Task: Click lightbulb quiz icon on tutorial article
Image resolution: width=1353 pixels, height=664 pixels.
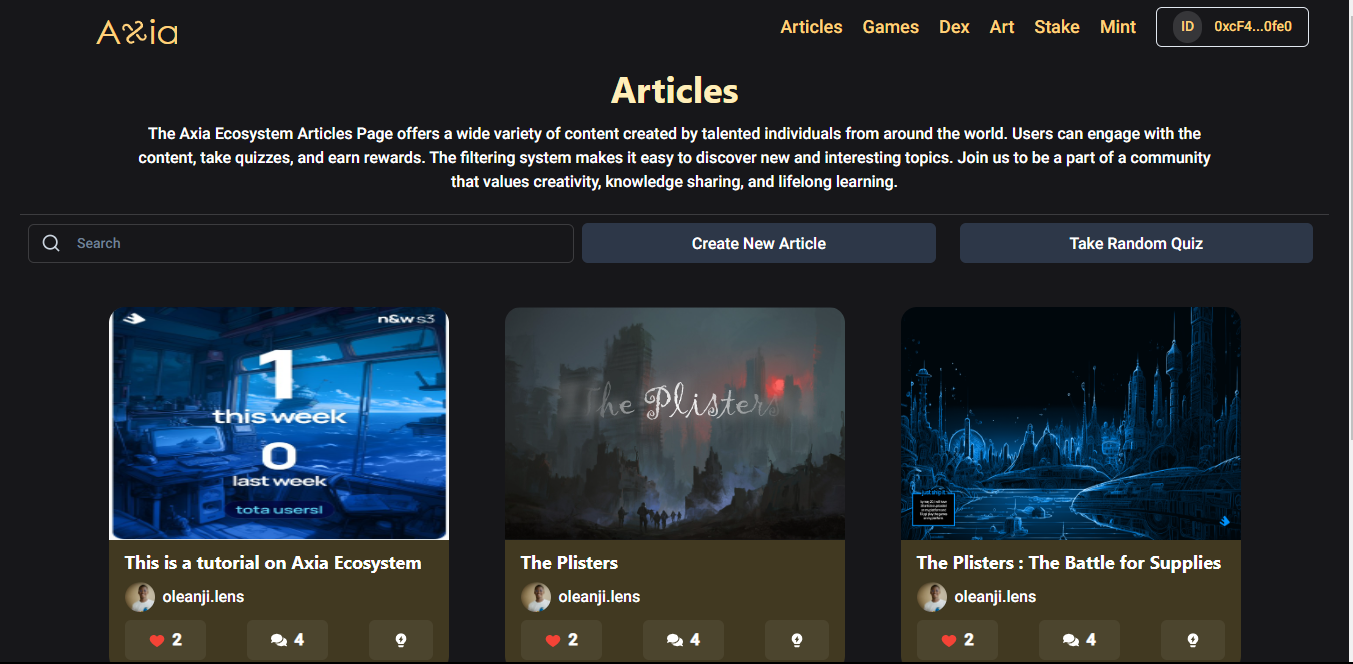Action: [x=401, y=640]
